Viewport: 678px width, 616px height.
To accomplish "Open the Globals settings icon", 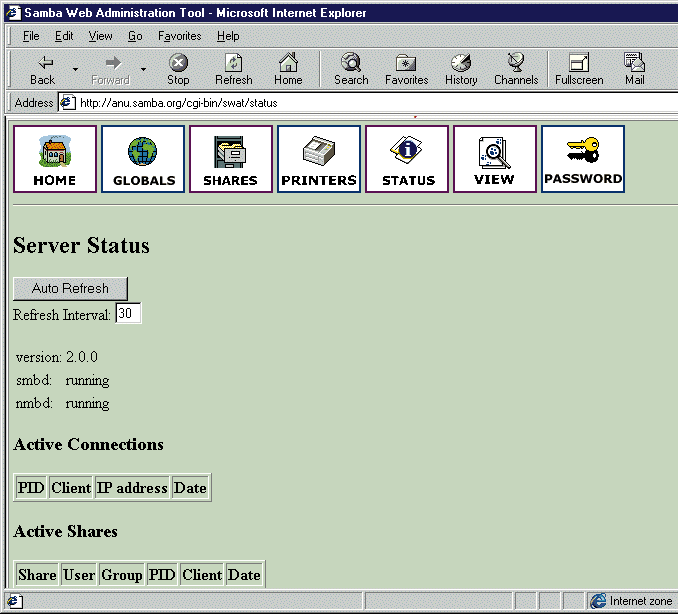I will coord(143,159).
